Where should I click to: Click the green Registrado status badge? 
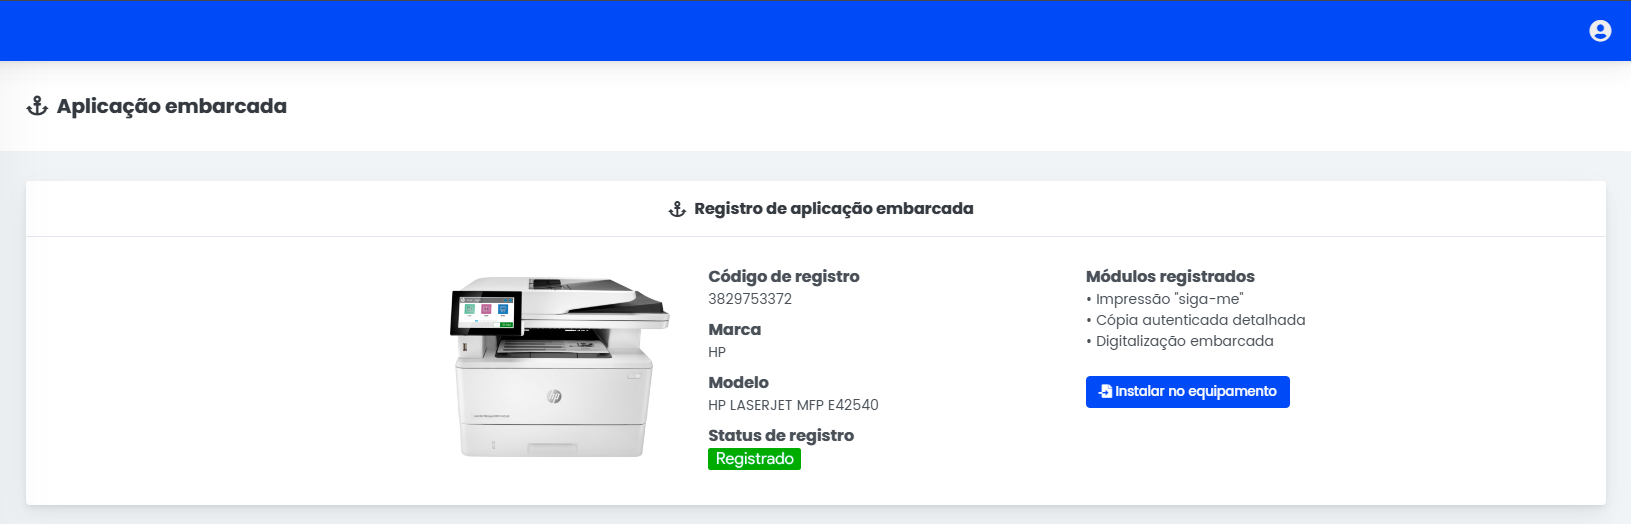click(x=754, y=458)
